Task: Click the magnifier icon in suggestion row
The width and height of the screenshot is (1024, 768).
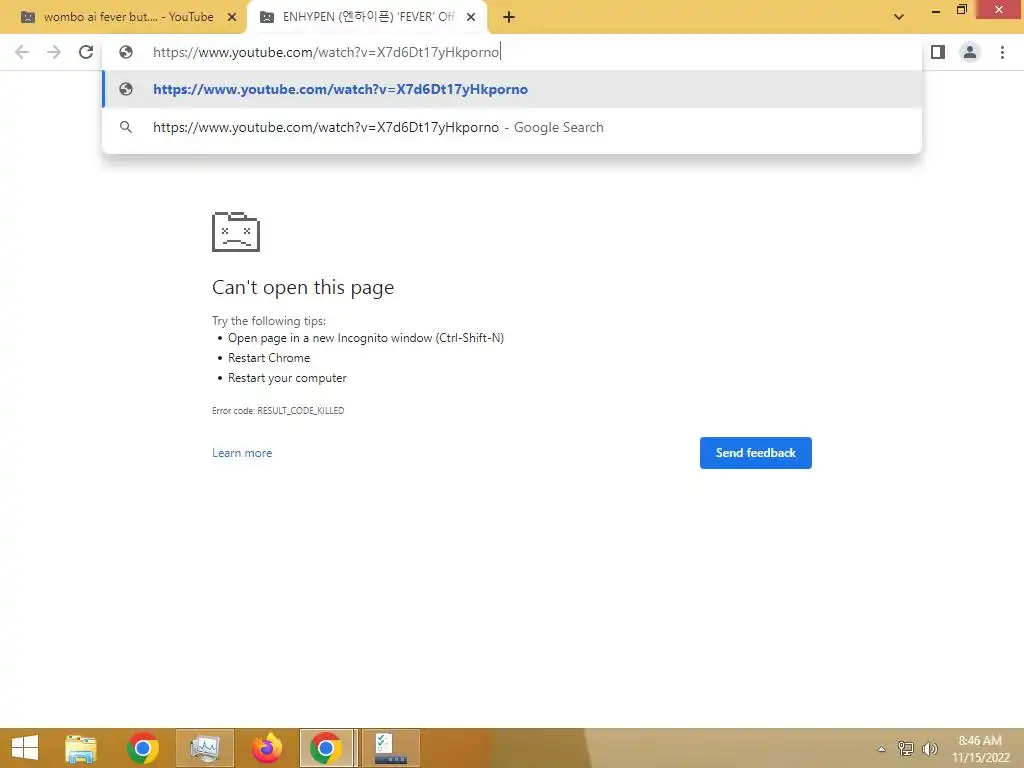Action: point(126,127)
